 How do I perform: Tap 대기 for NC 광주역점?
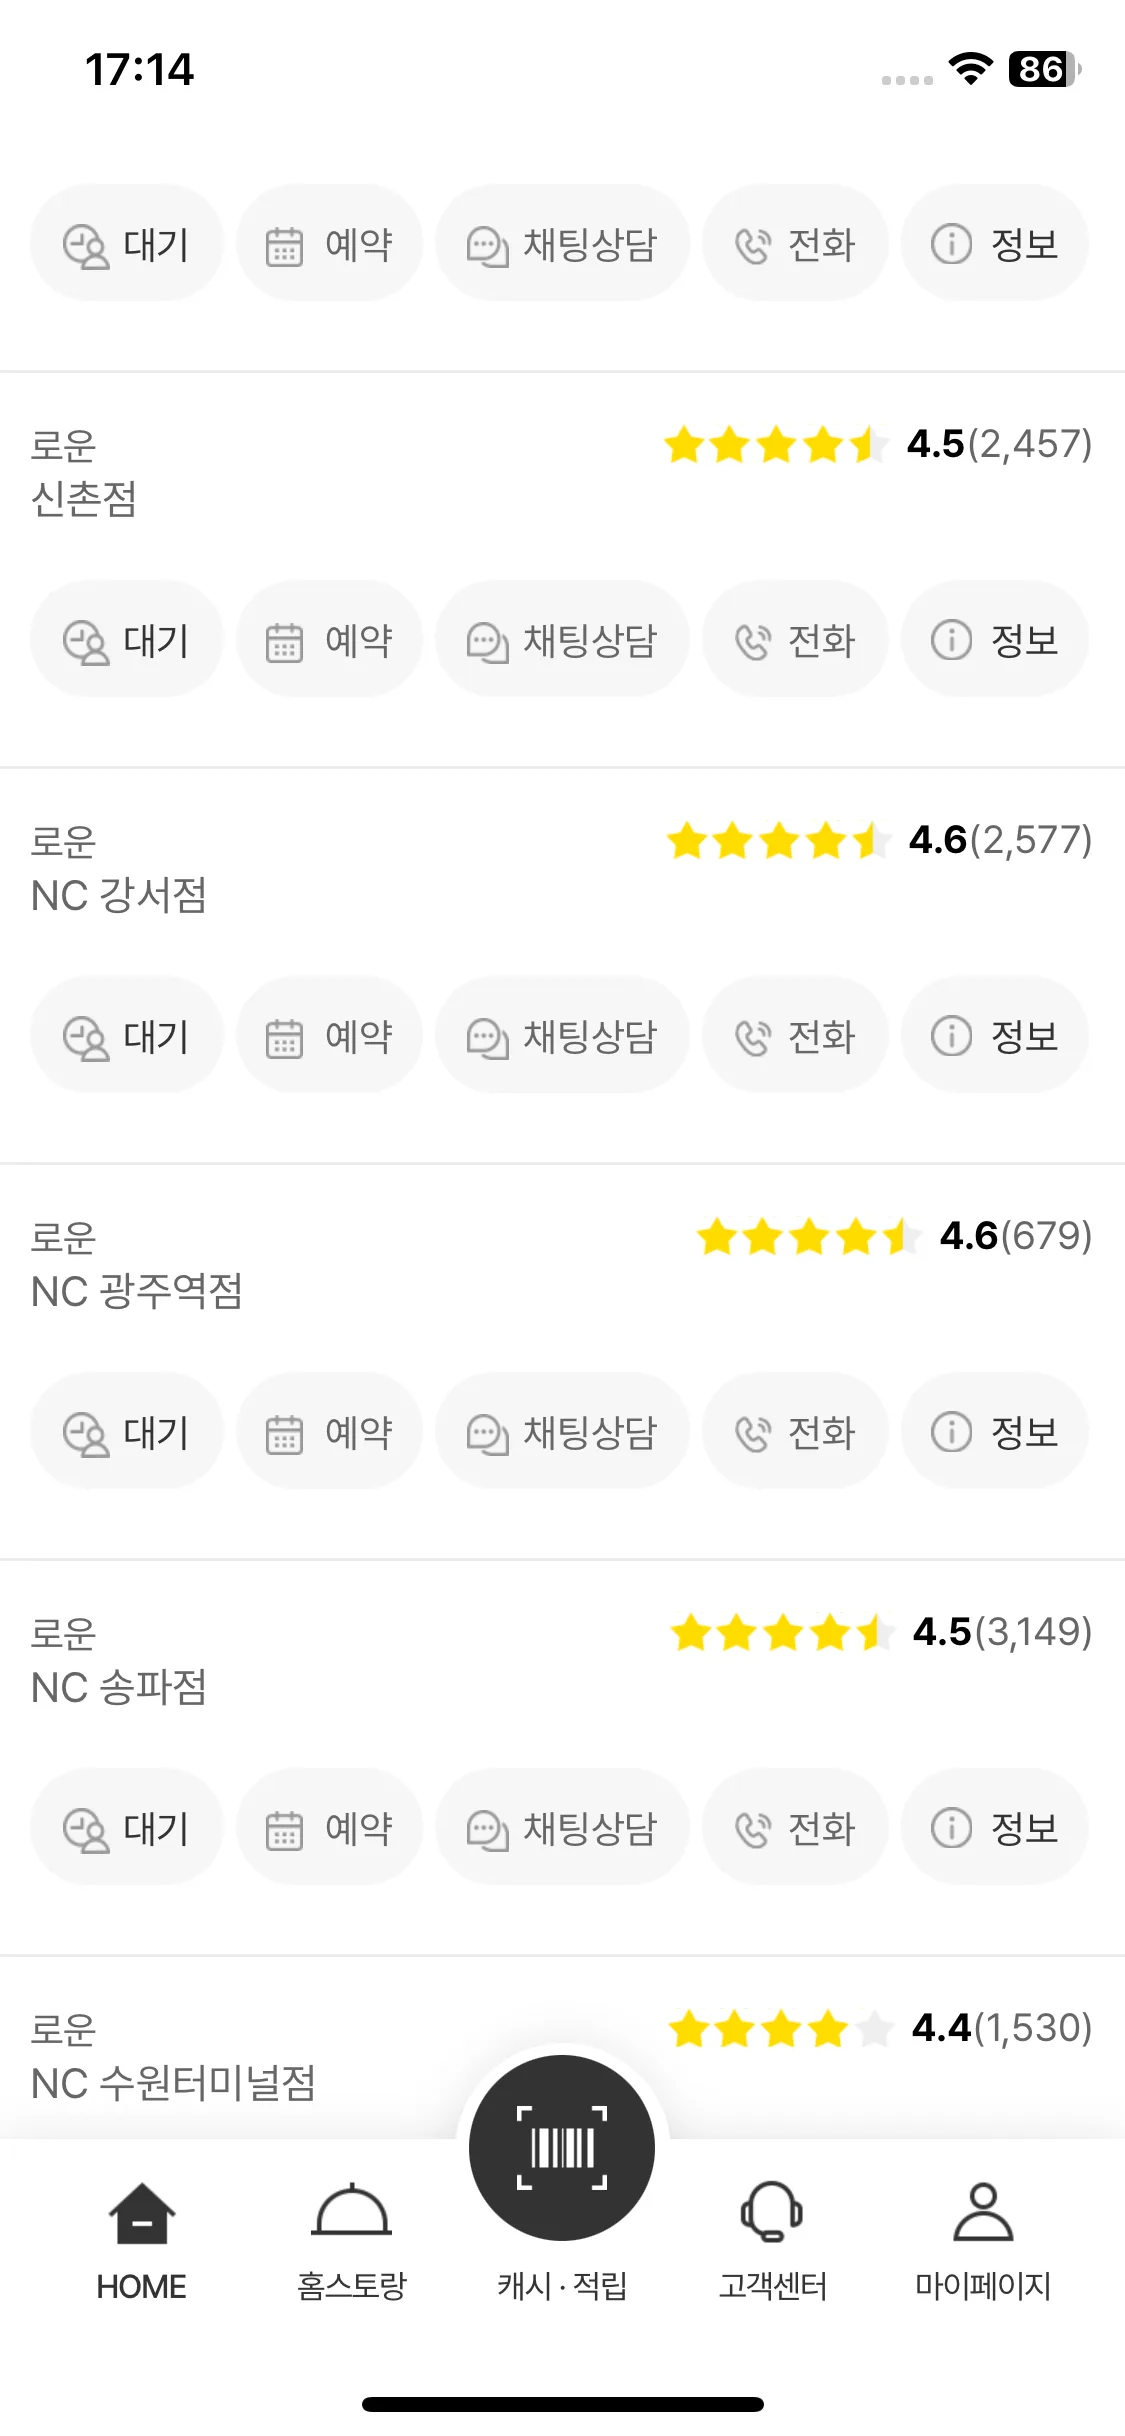tap(127, 1432)
